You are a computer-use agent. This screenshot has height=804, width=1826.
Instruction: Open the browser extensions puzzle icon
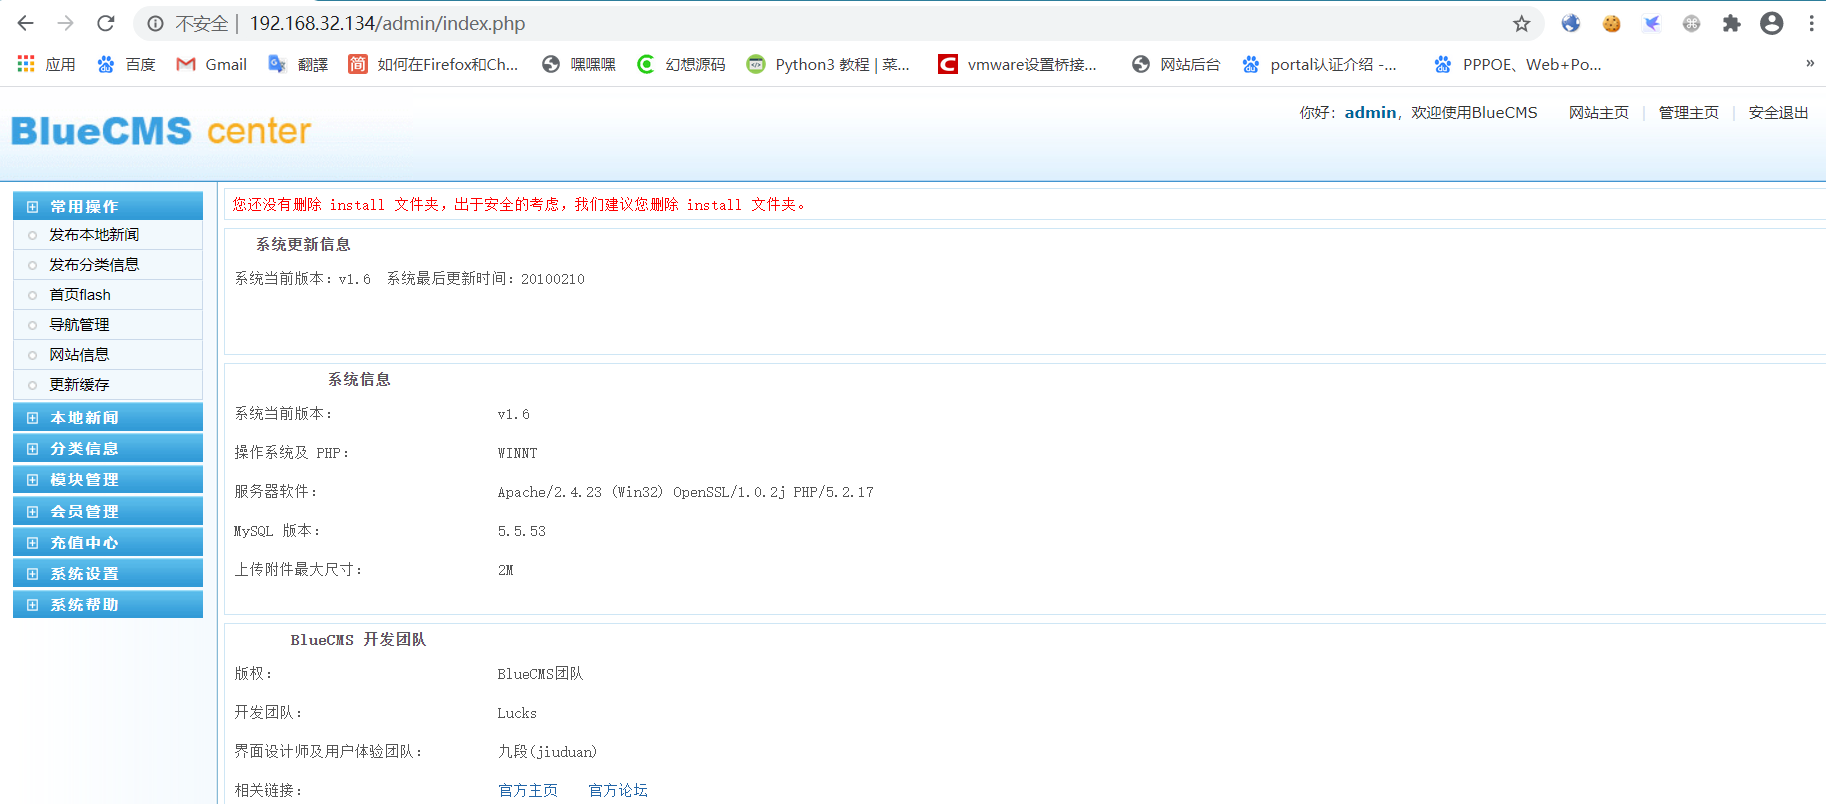click(x=1731, y=23)
